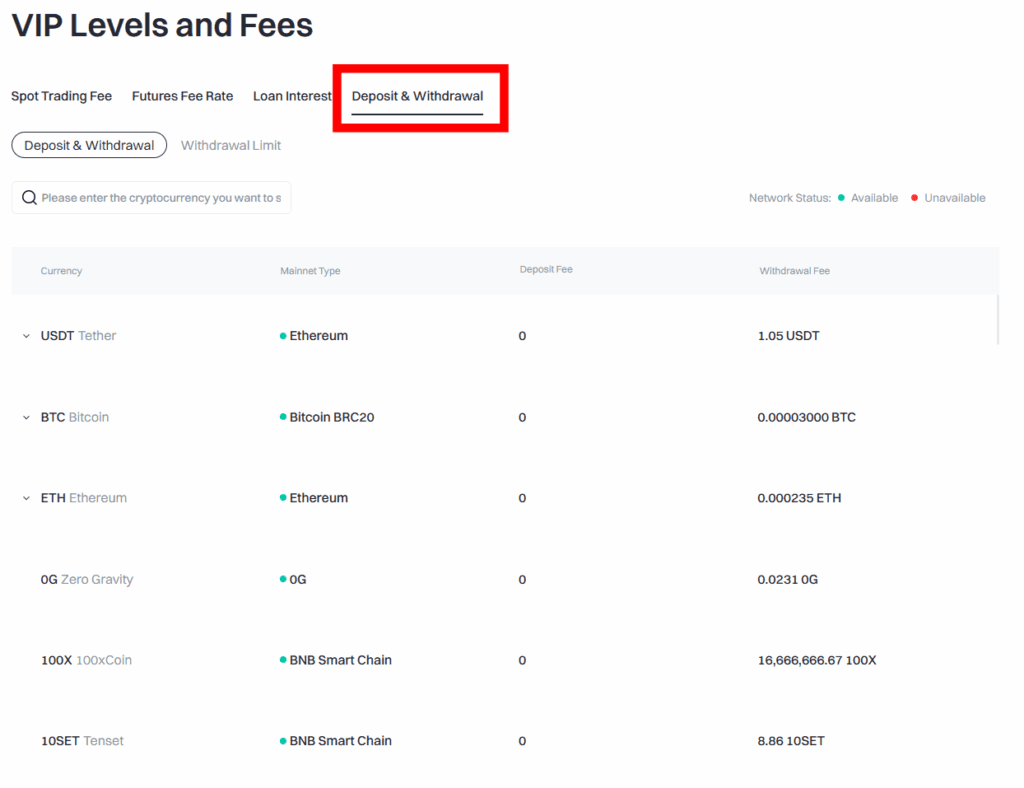
Task: Click the status dot in the 100X row
Action: [283, 660]
